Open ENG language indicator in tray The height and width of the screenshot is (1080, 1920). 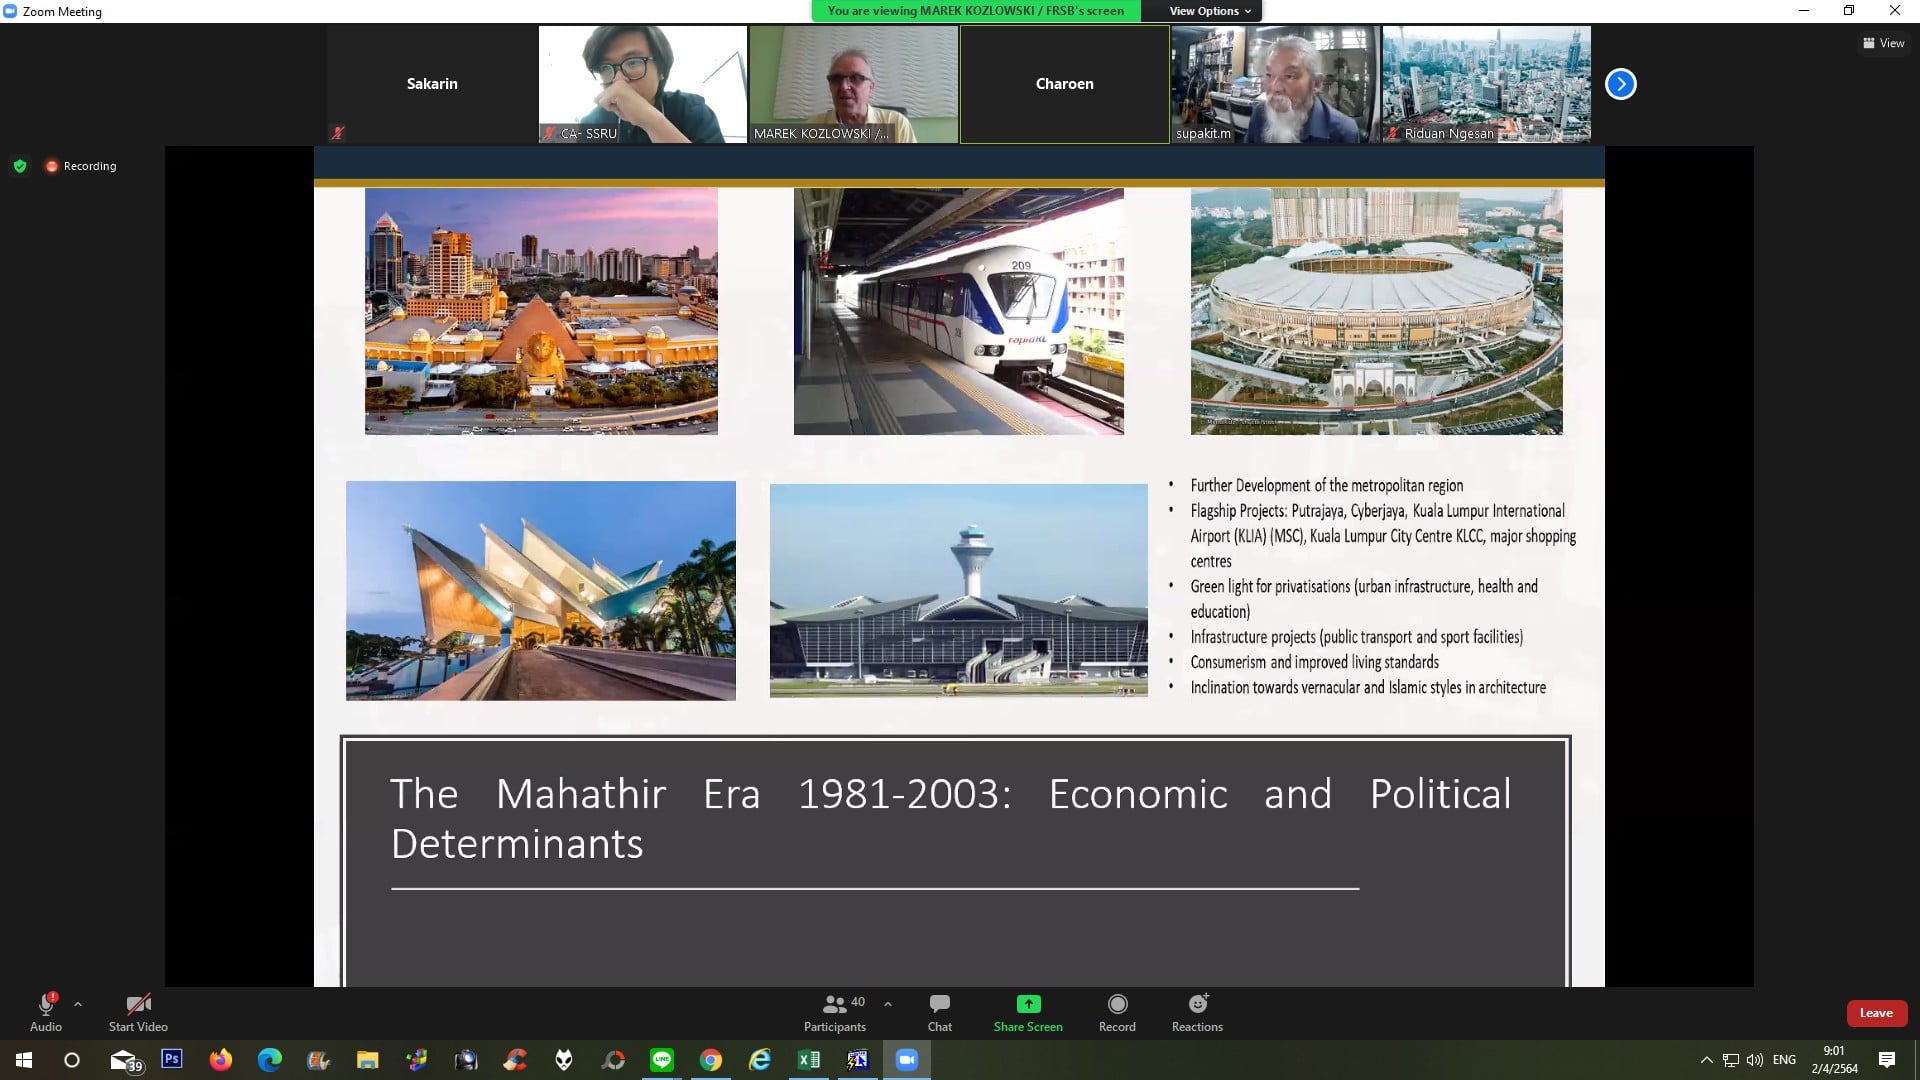click(x=1784, y=1060)
